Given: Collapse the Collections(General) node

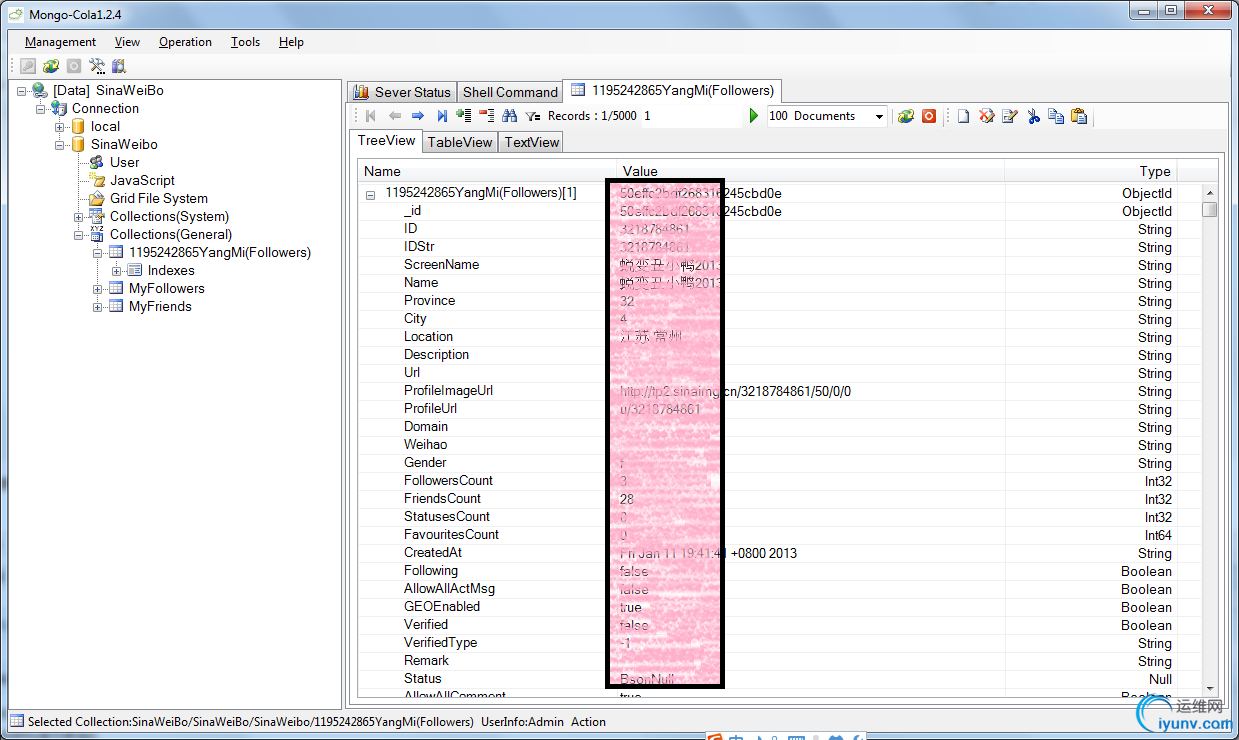Looking at the screenshot, I should pyautogui.click(x=79, y=235).
